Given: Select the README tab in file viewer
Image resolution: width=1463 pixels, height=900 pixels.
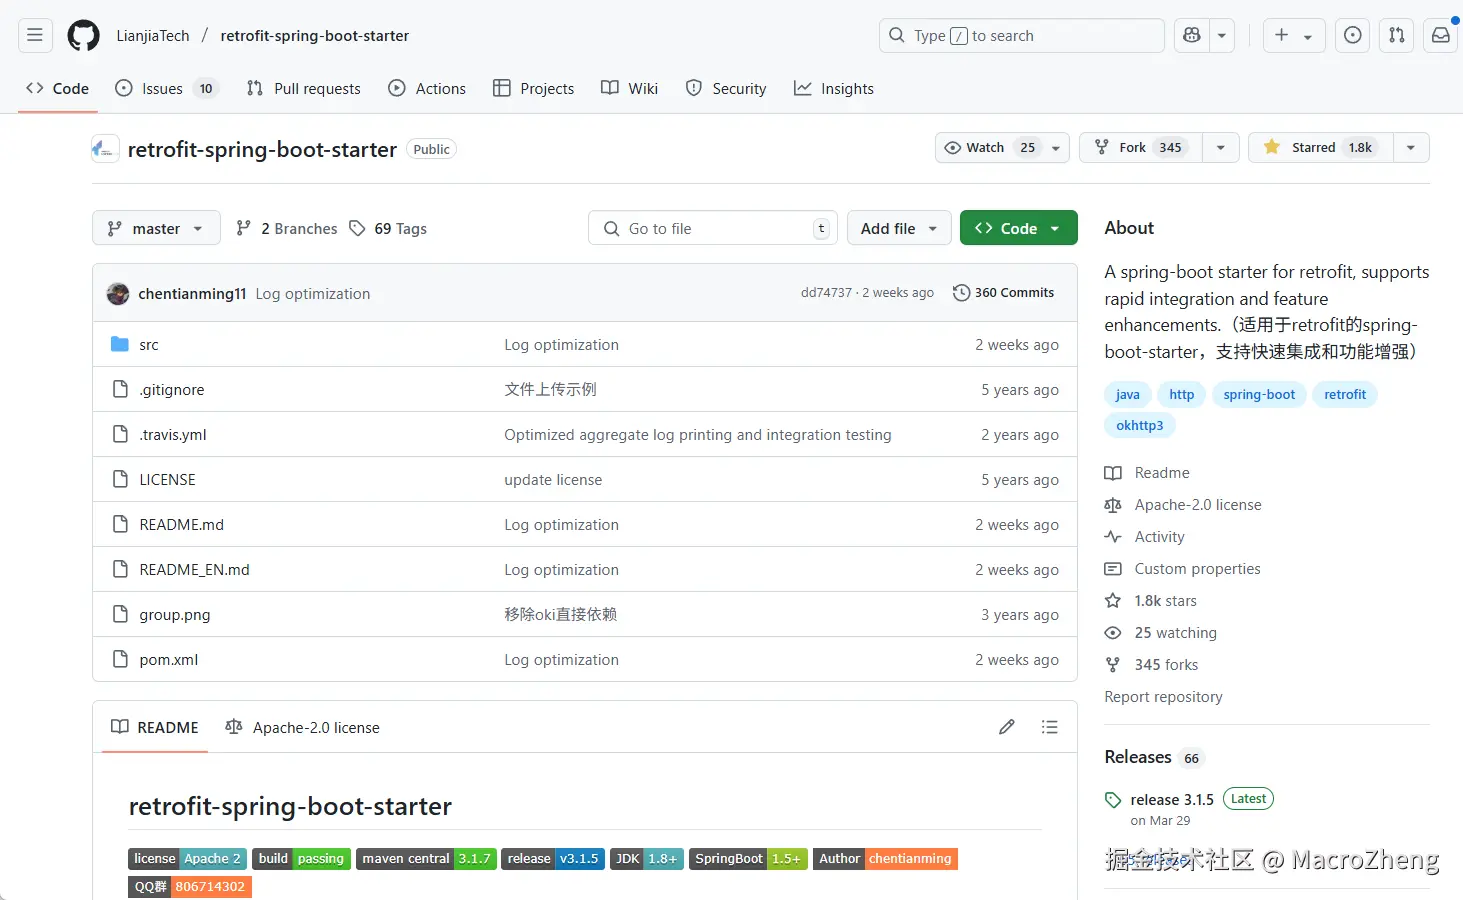Looking at the screenshot, I should [155, 727].
